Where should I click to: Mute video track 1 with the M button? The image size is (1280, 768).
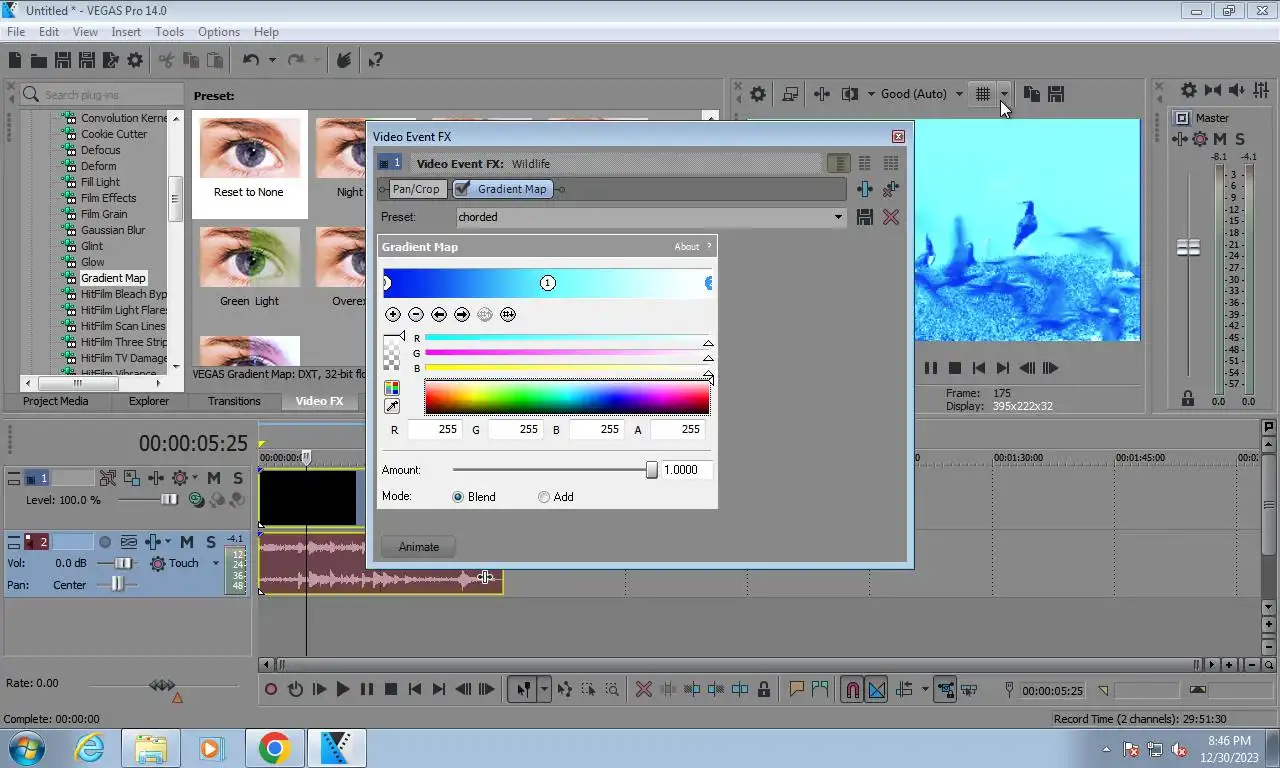pyautogui.click(x=213, y=478)
